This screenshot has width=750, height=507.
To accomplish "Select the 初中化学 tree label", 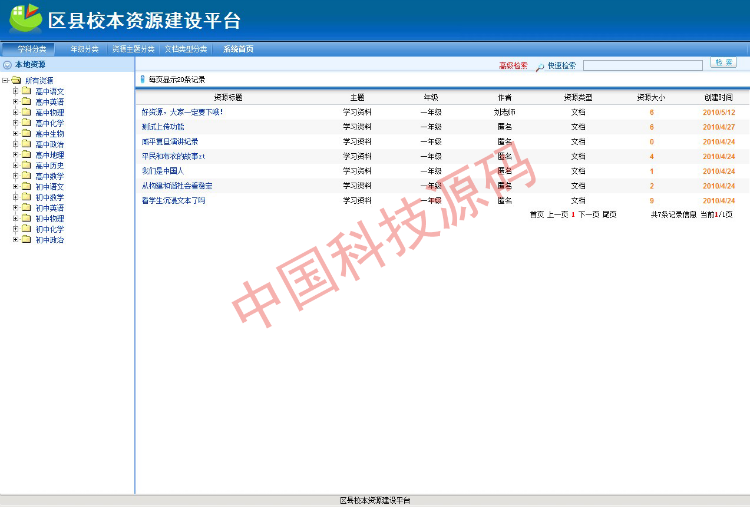I will coord(50,229).
